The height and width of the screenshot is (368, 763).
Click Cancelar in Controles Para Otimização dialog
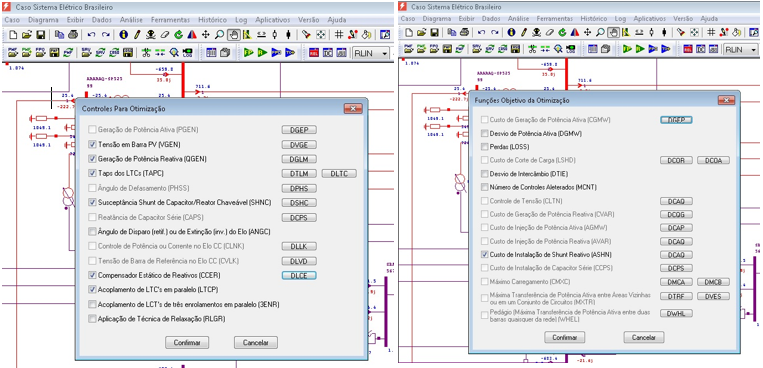click(x=256, y=342)
